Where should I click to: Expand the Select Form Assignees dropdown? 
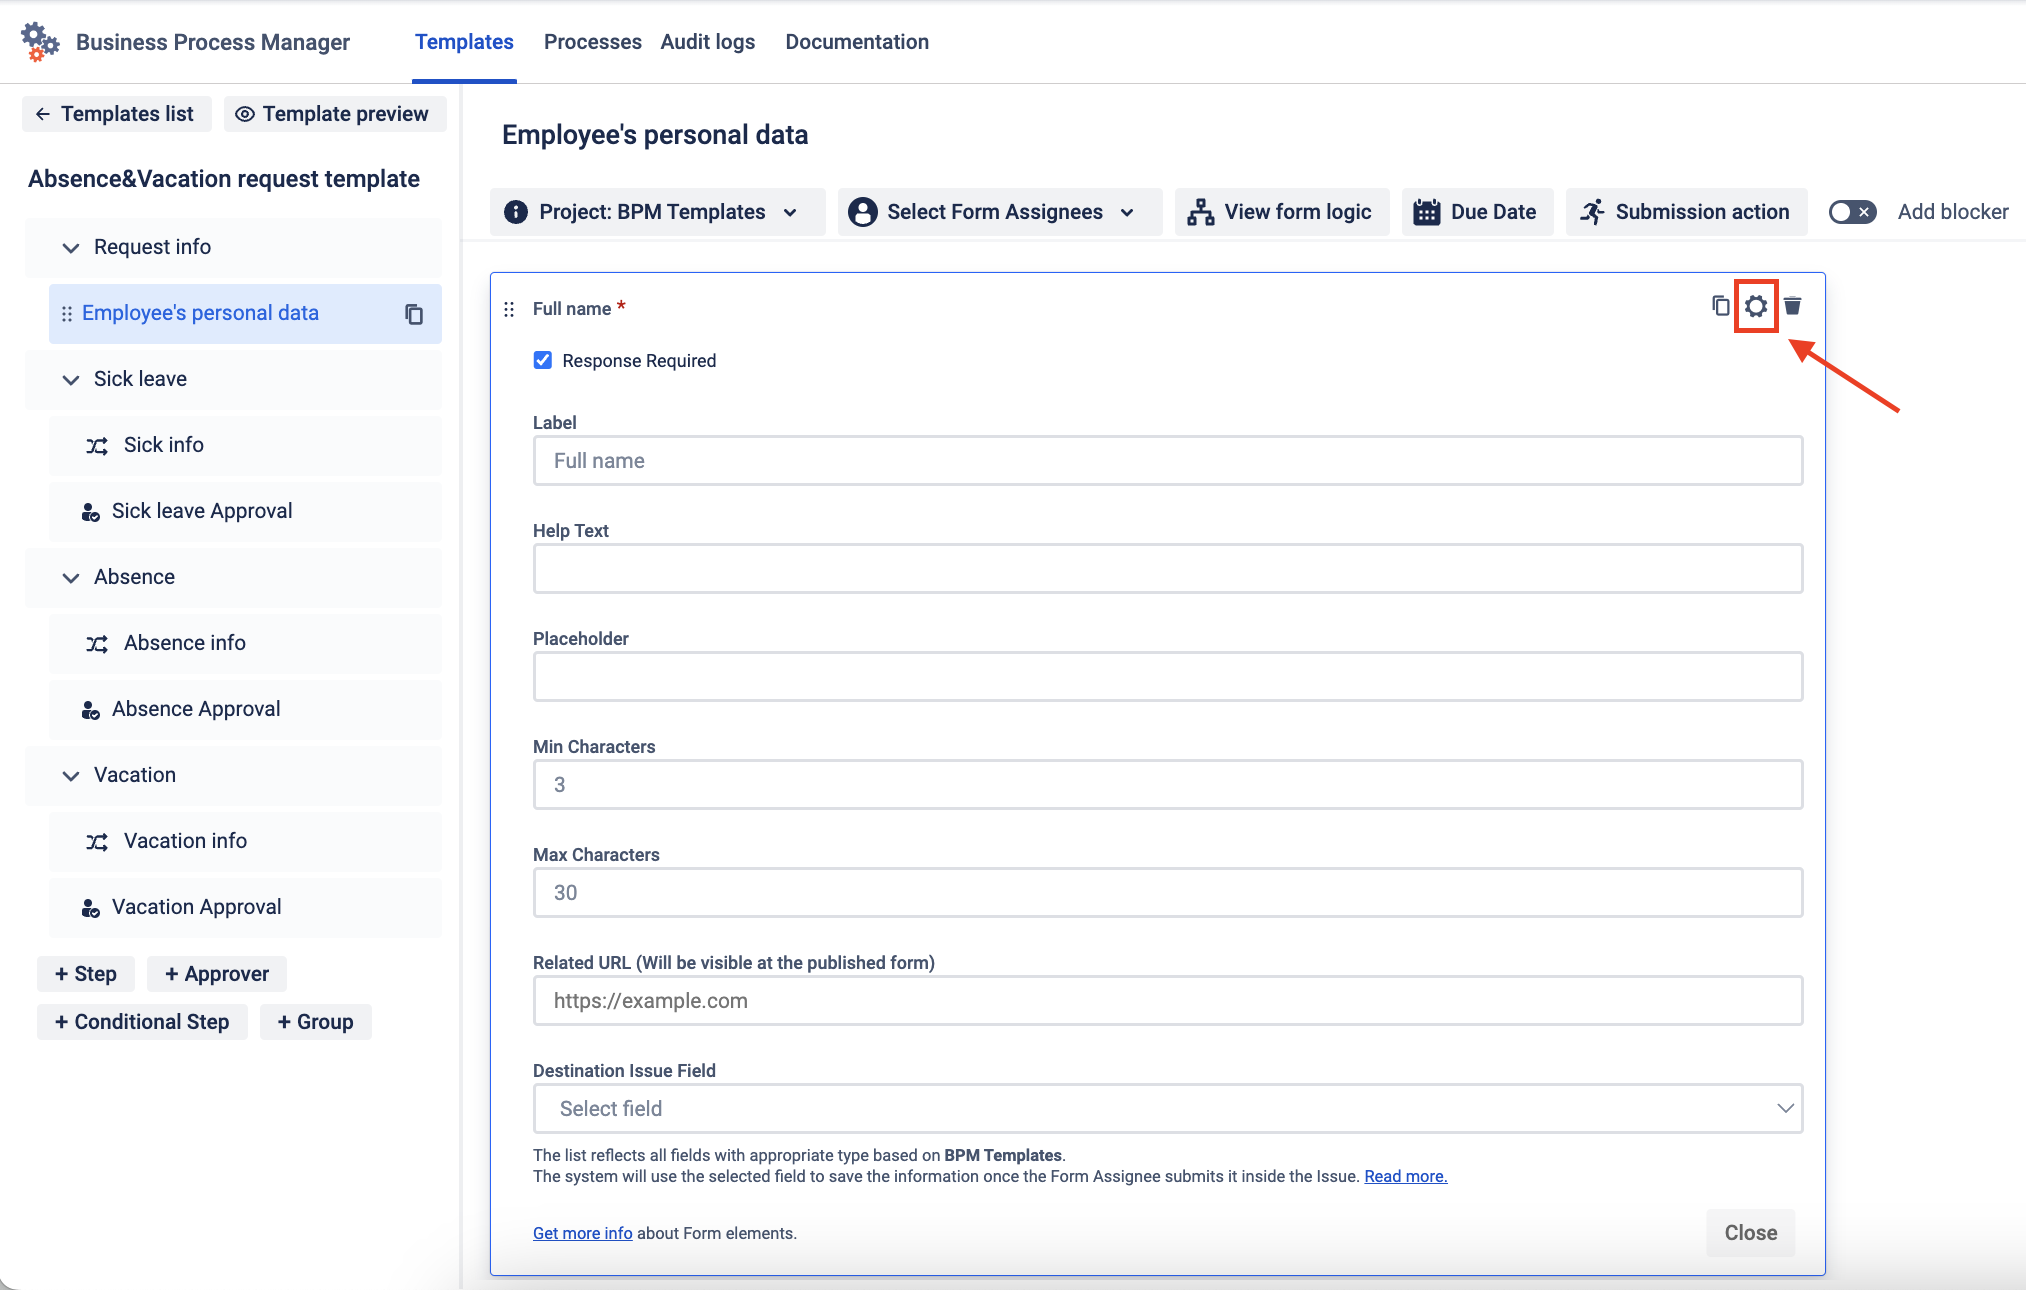click(x=999, y=212)
